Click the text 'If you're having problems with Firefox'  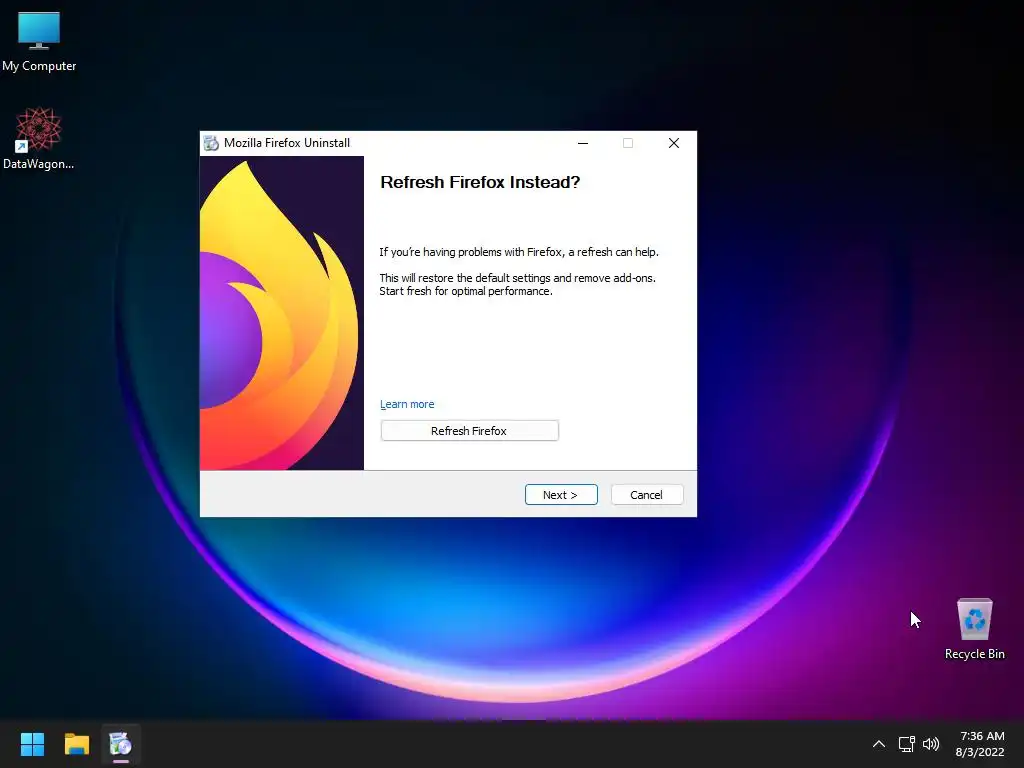click(471, 252)
